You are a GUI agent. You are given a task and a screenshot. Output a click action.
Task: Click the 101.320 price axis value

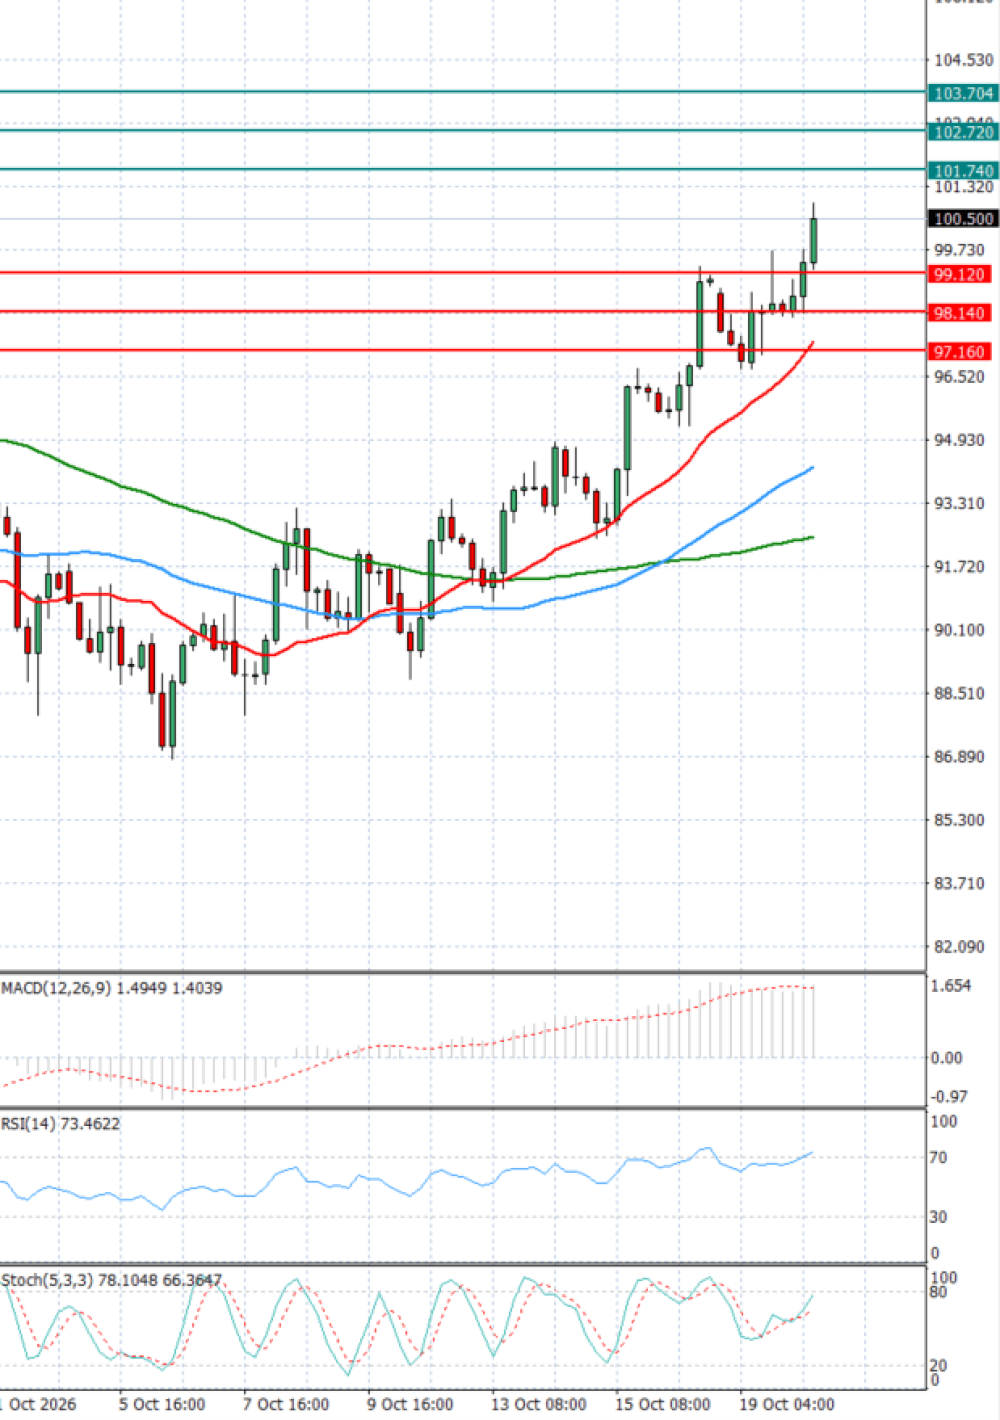point(963,188)
